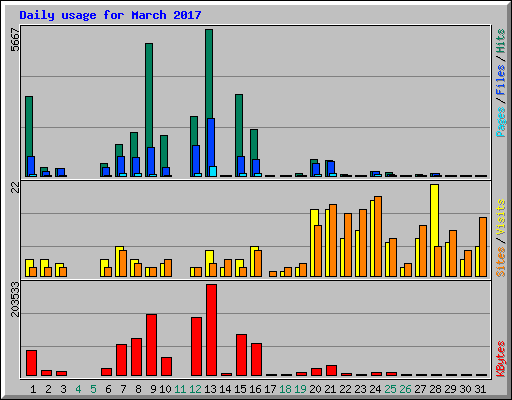Click the tallest red KBytes bar for day 13
512x400 pixels.
211,330
